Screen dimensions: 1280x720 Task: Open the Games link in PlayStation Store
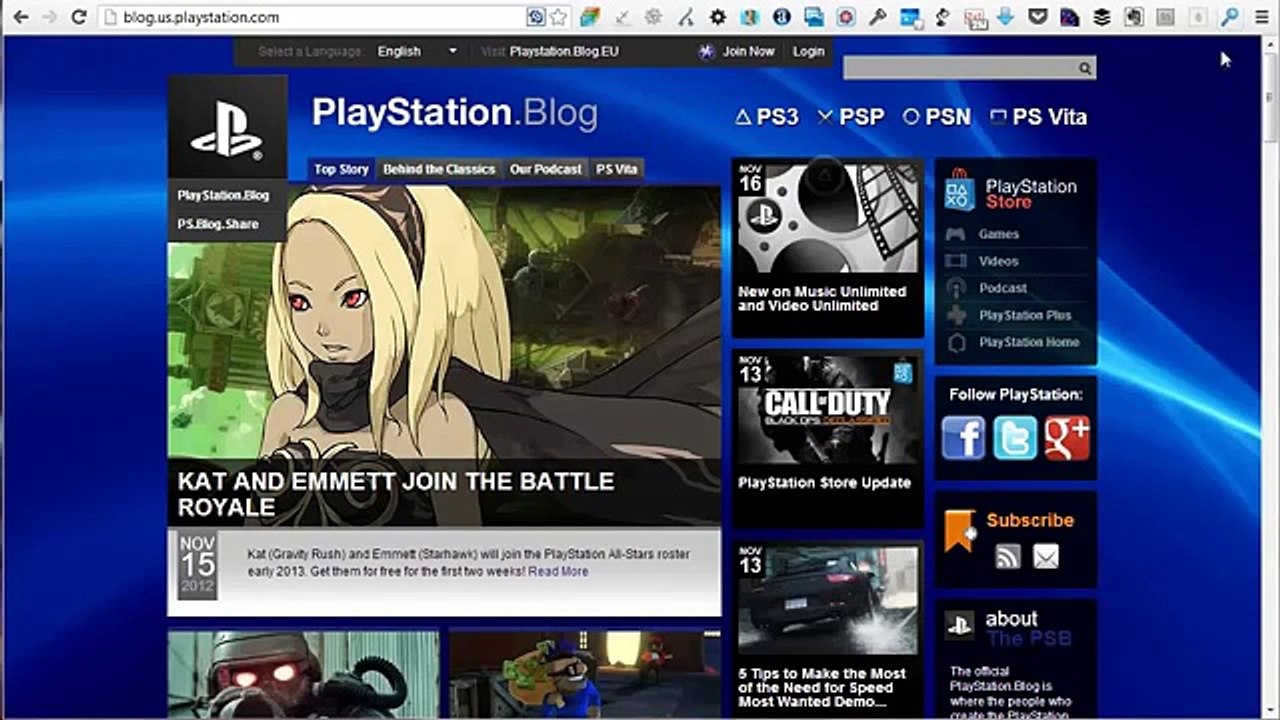point(999,234)
